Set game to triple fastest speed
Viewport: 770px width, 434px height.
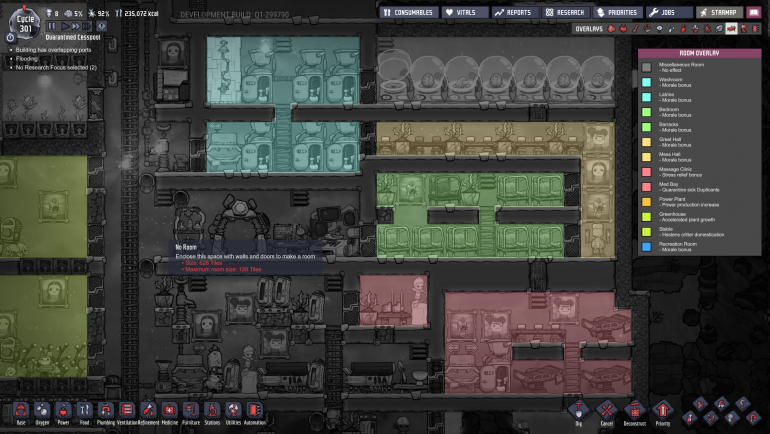(87, 26)
